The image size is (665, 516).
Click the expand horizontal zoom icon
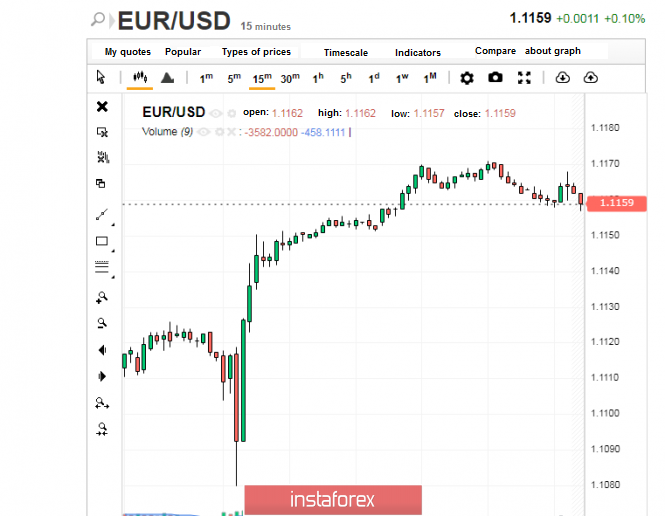pos(102,403)
